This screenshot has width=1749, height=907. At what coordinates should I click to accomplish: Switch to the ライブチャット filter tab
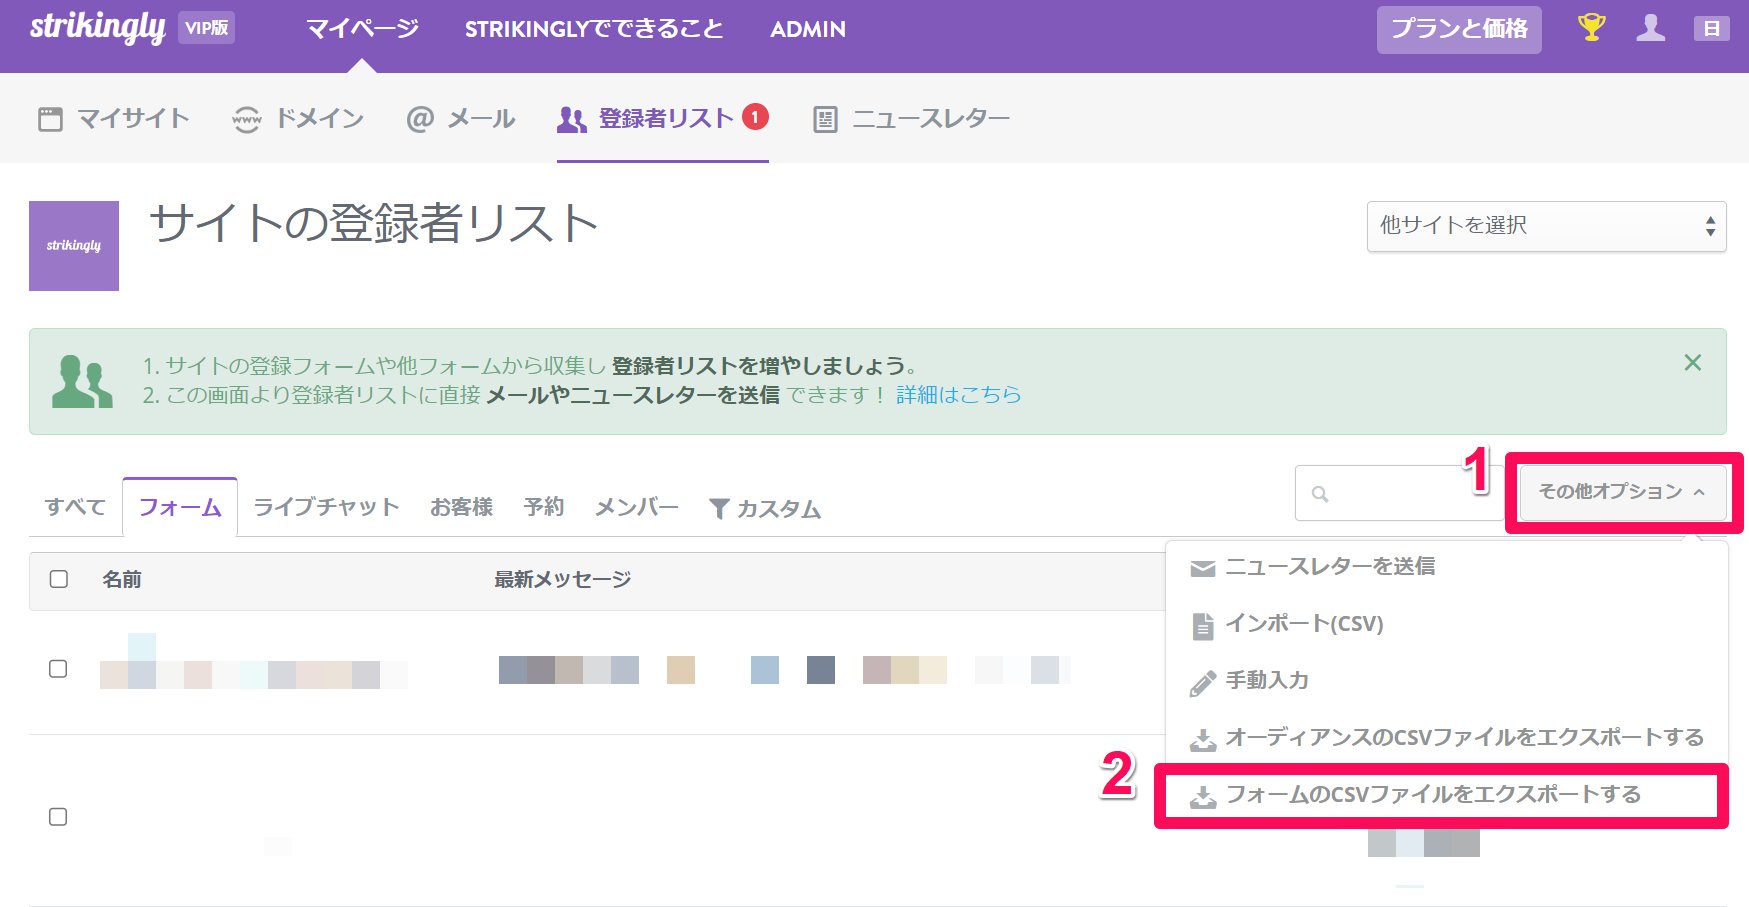click(326, 507)
